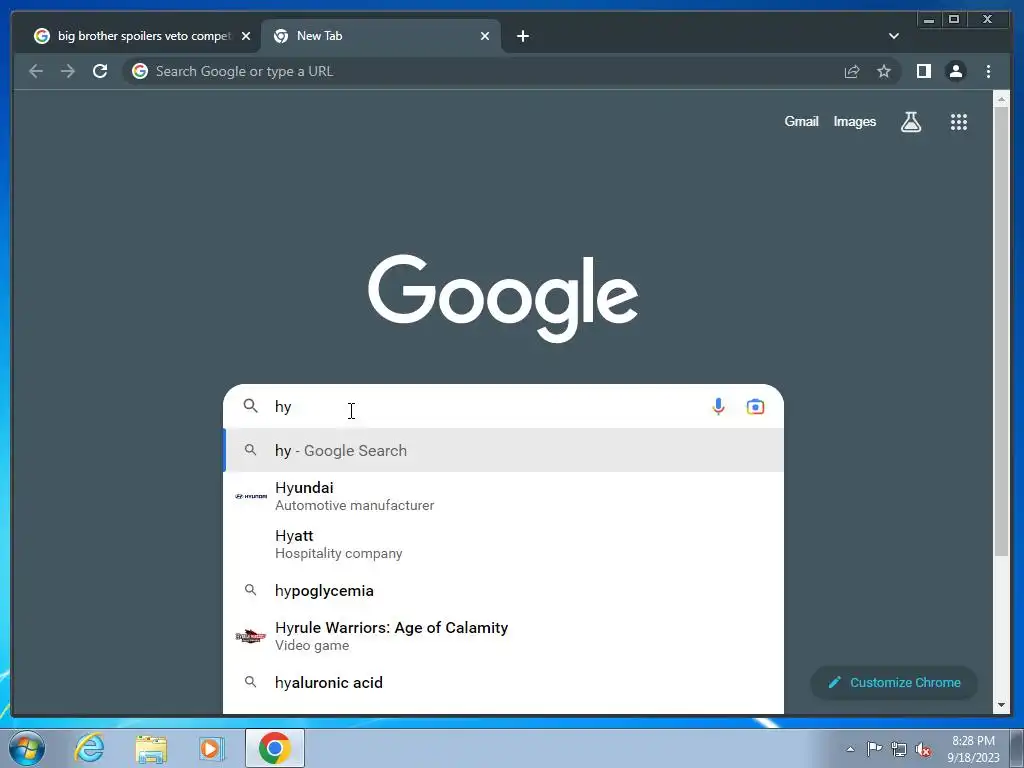Image resolution: width=1024 pixels, height=768 pixels.
Task: Click the Hyundai logo thumbnail
Action: click(x=251, y=496)
